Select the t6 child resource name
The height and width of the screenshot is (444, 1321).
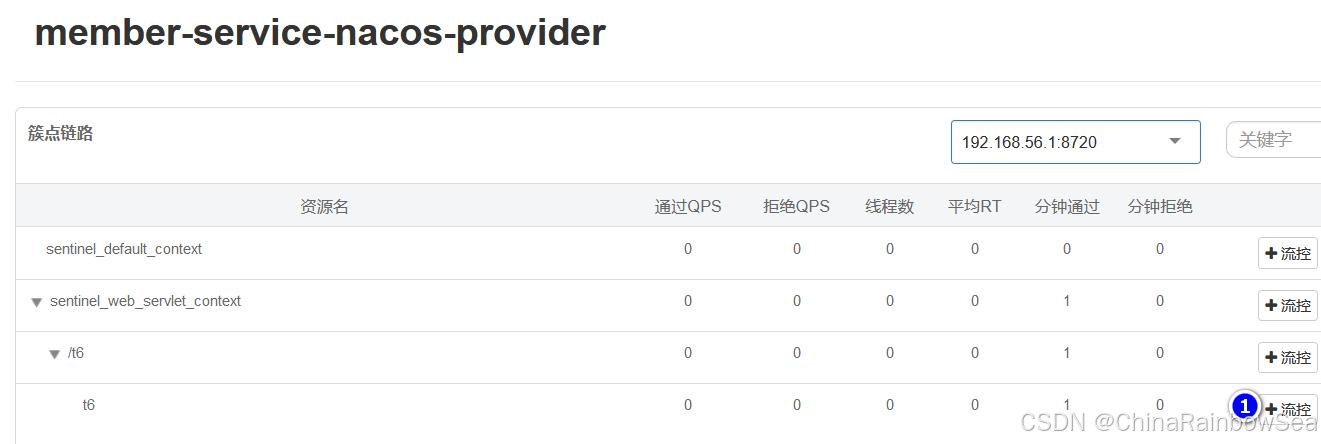(x=89, y=405)
